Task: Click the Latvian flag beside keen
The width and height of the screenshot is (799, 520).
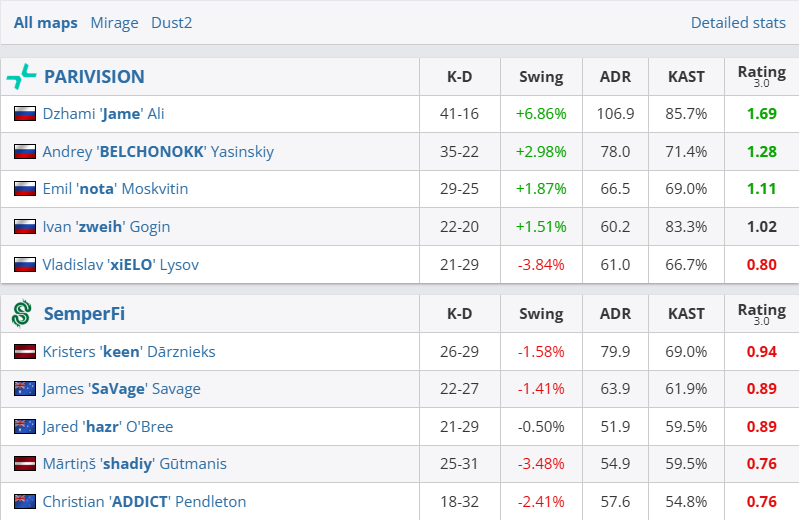Action: pos(25,352)
